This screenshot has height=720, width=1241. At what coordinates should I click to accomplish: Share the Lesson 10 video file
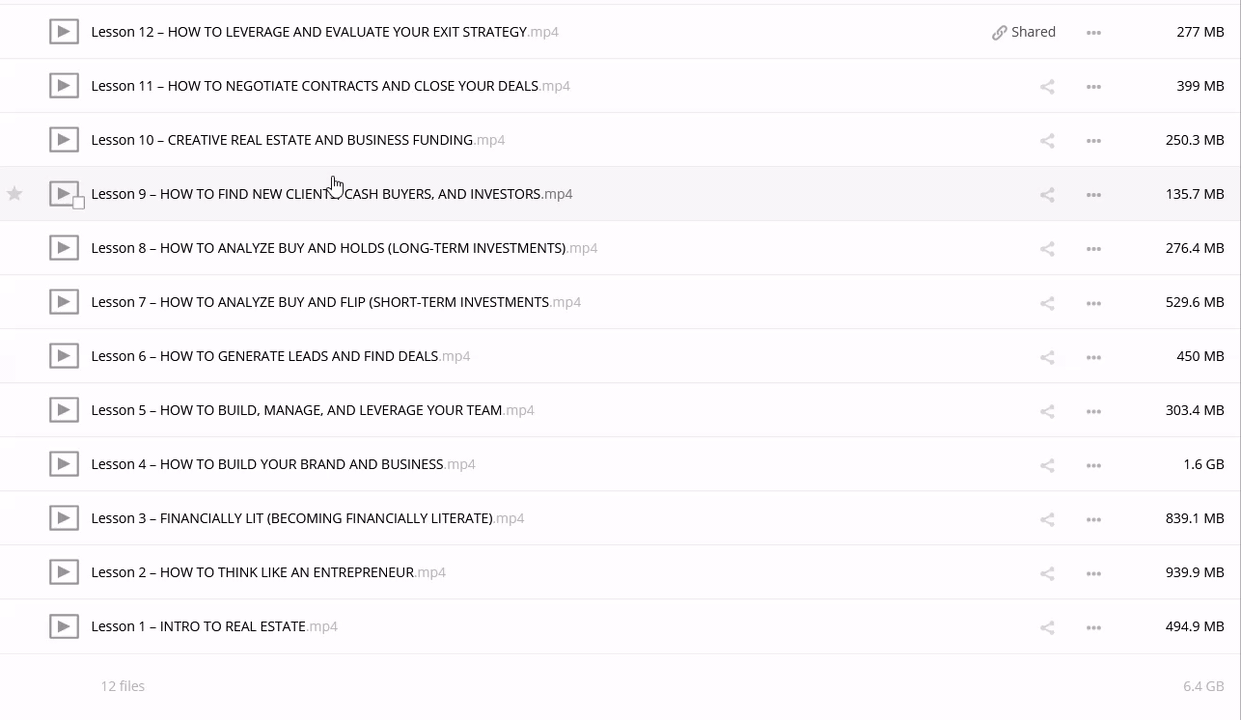coord(1047,141)
